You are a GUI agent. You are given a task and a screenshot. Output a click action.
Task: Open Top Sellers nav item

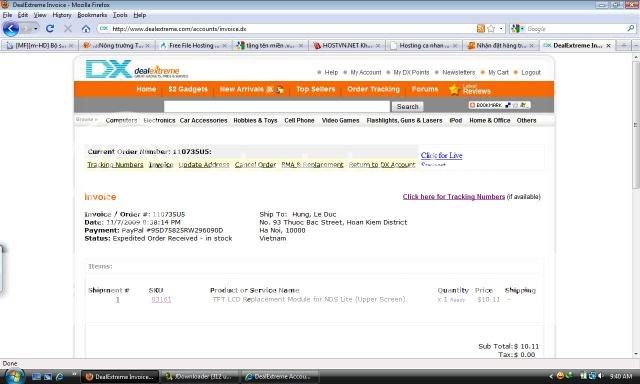(x=316, y=89)
